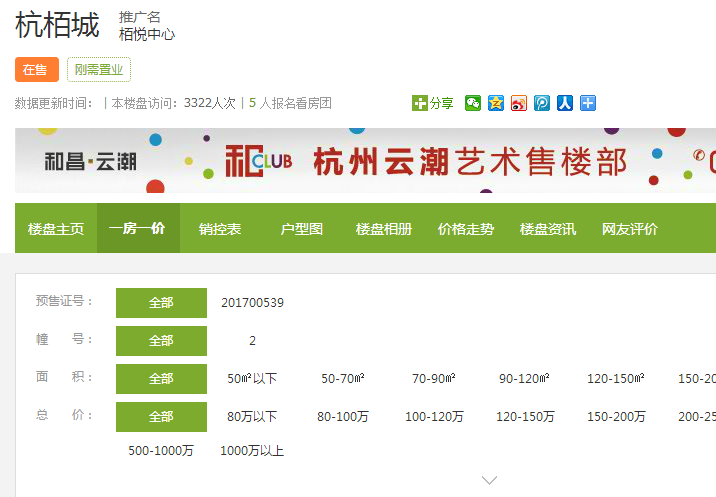The width and height of the screenshot is (716, 497).
Task: Filter by presale permit 201700539
Action: pos(252,302)
